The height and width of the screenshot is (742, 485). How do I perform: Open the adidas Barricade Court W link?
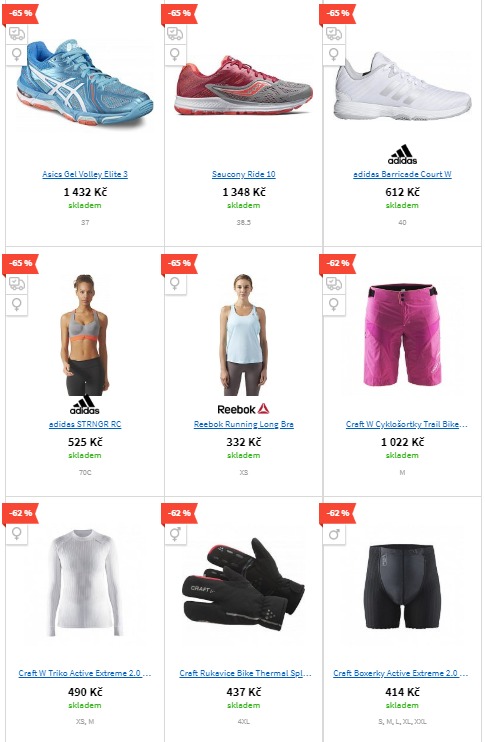point(402,174)
